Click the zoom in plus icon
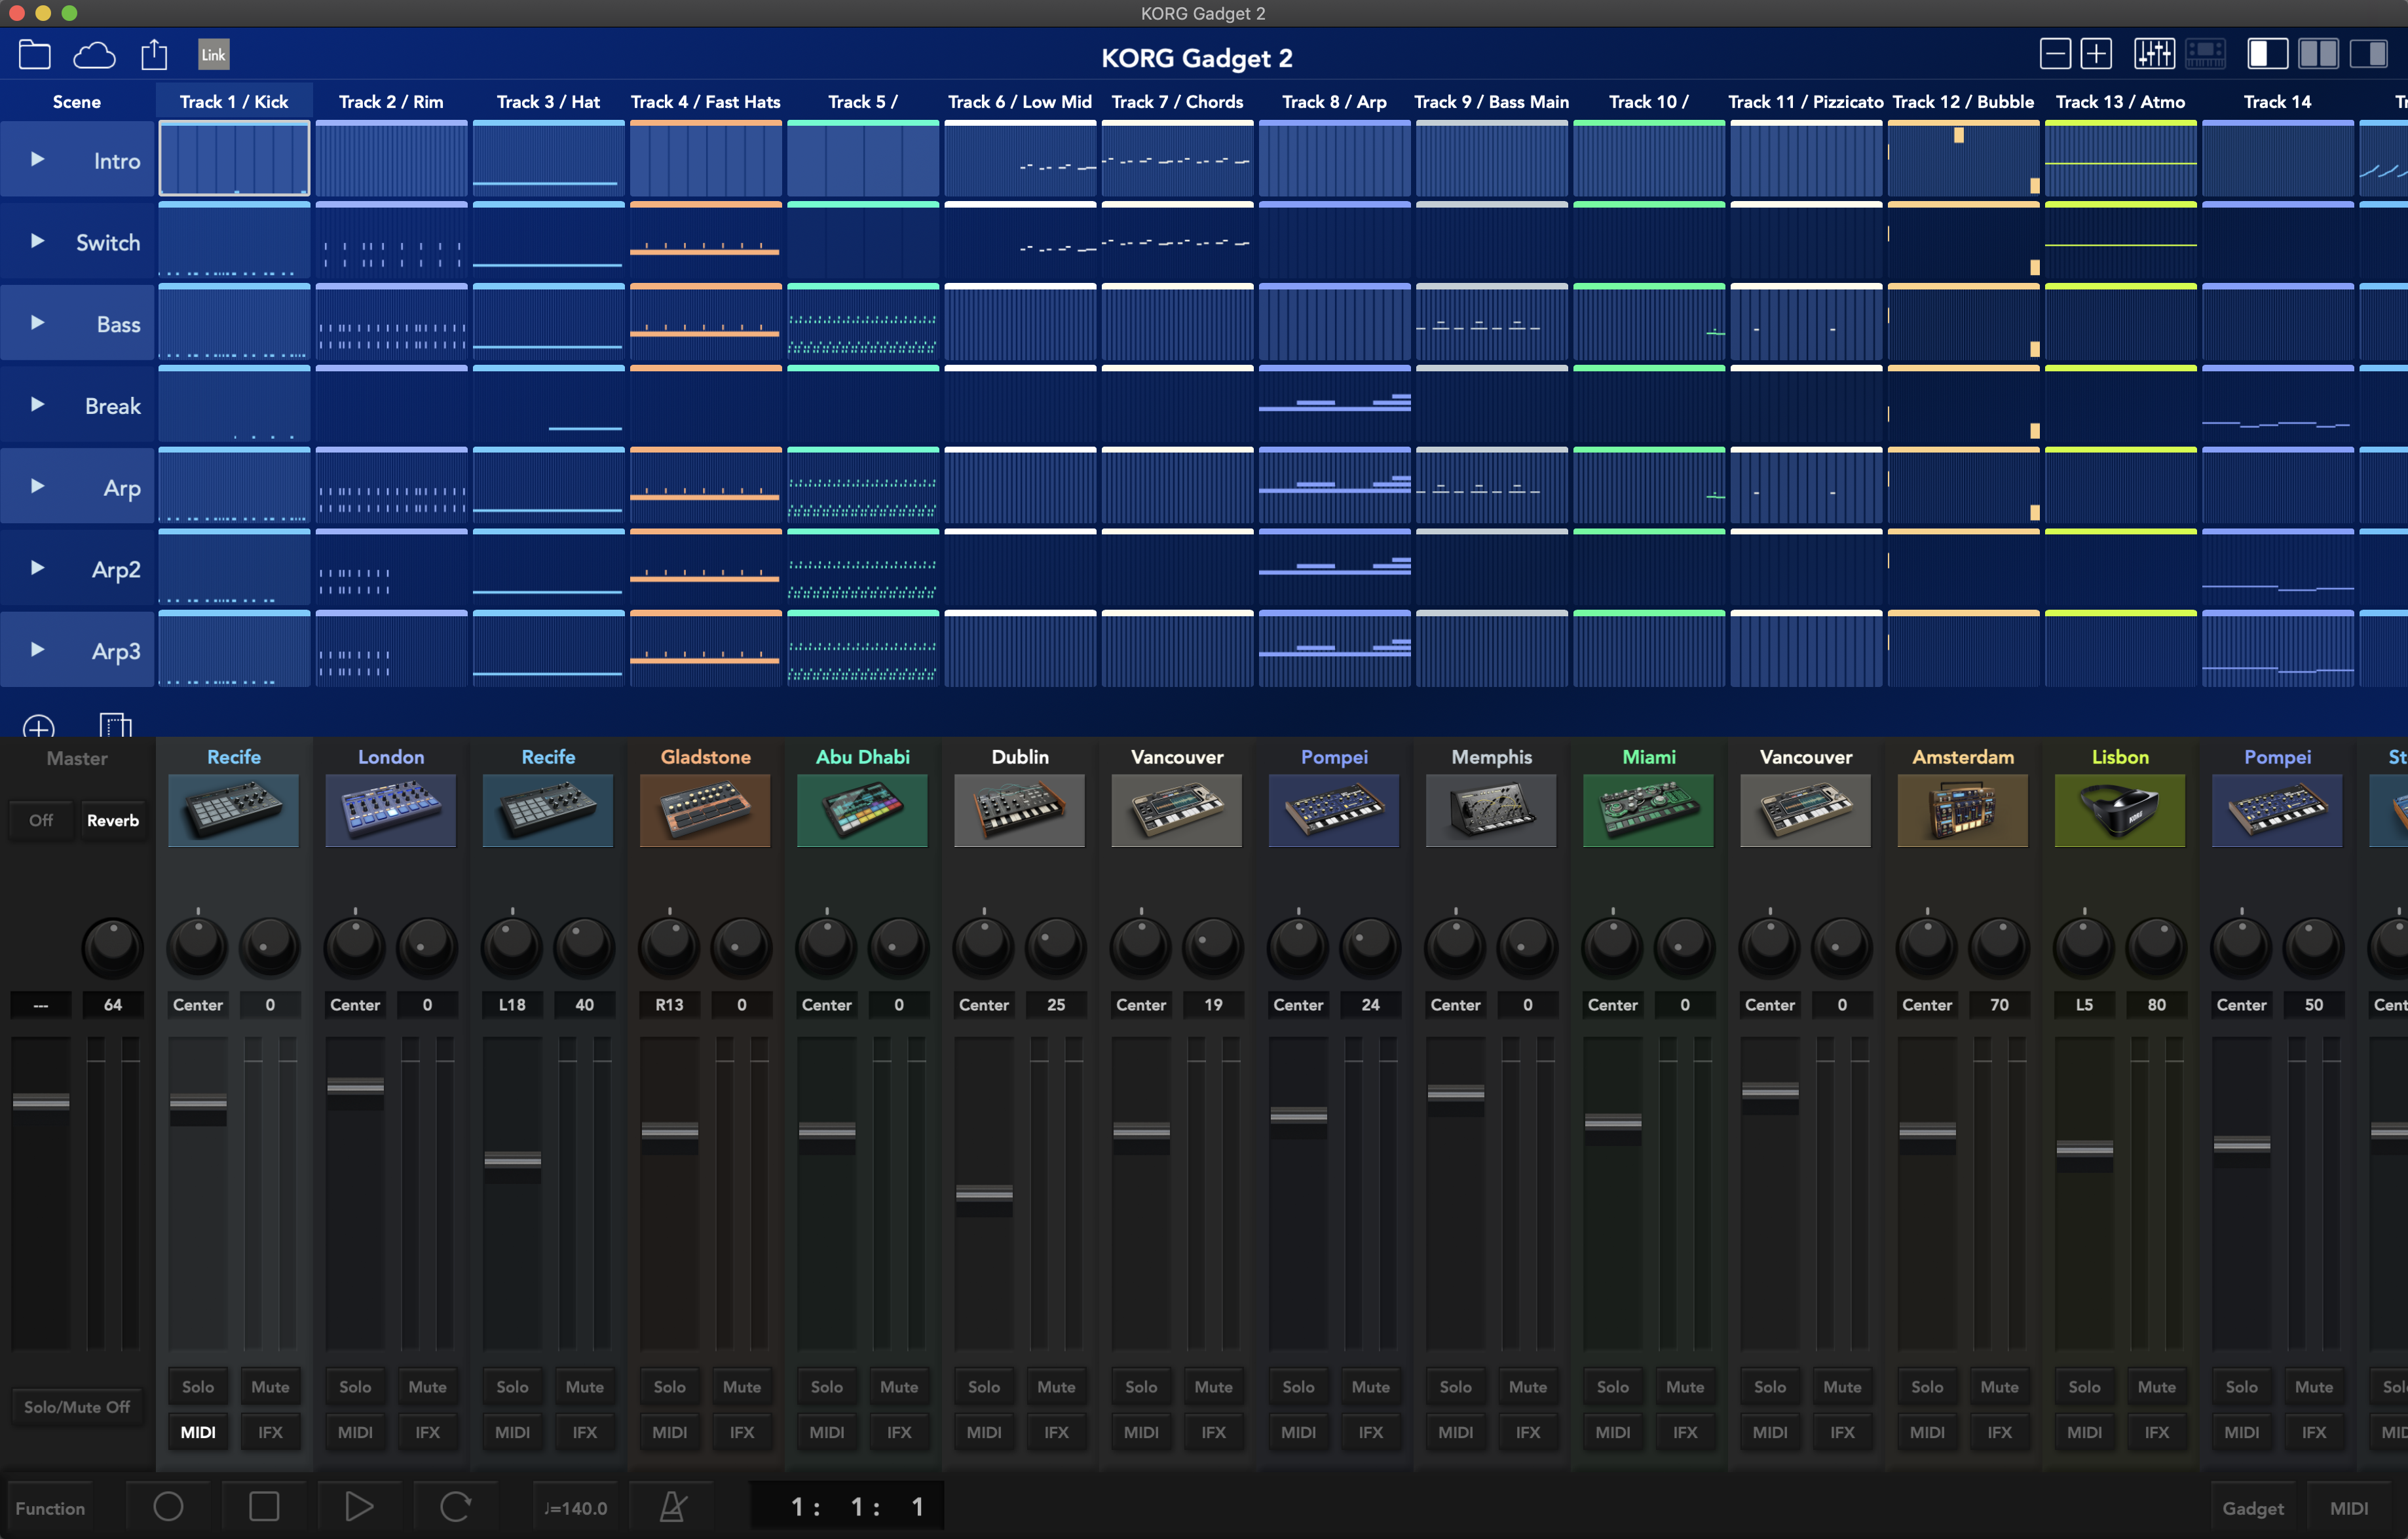 (x=2096, y=53)
